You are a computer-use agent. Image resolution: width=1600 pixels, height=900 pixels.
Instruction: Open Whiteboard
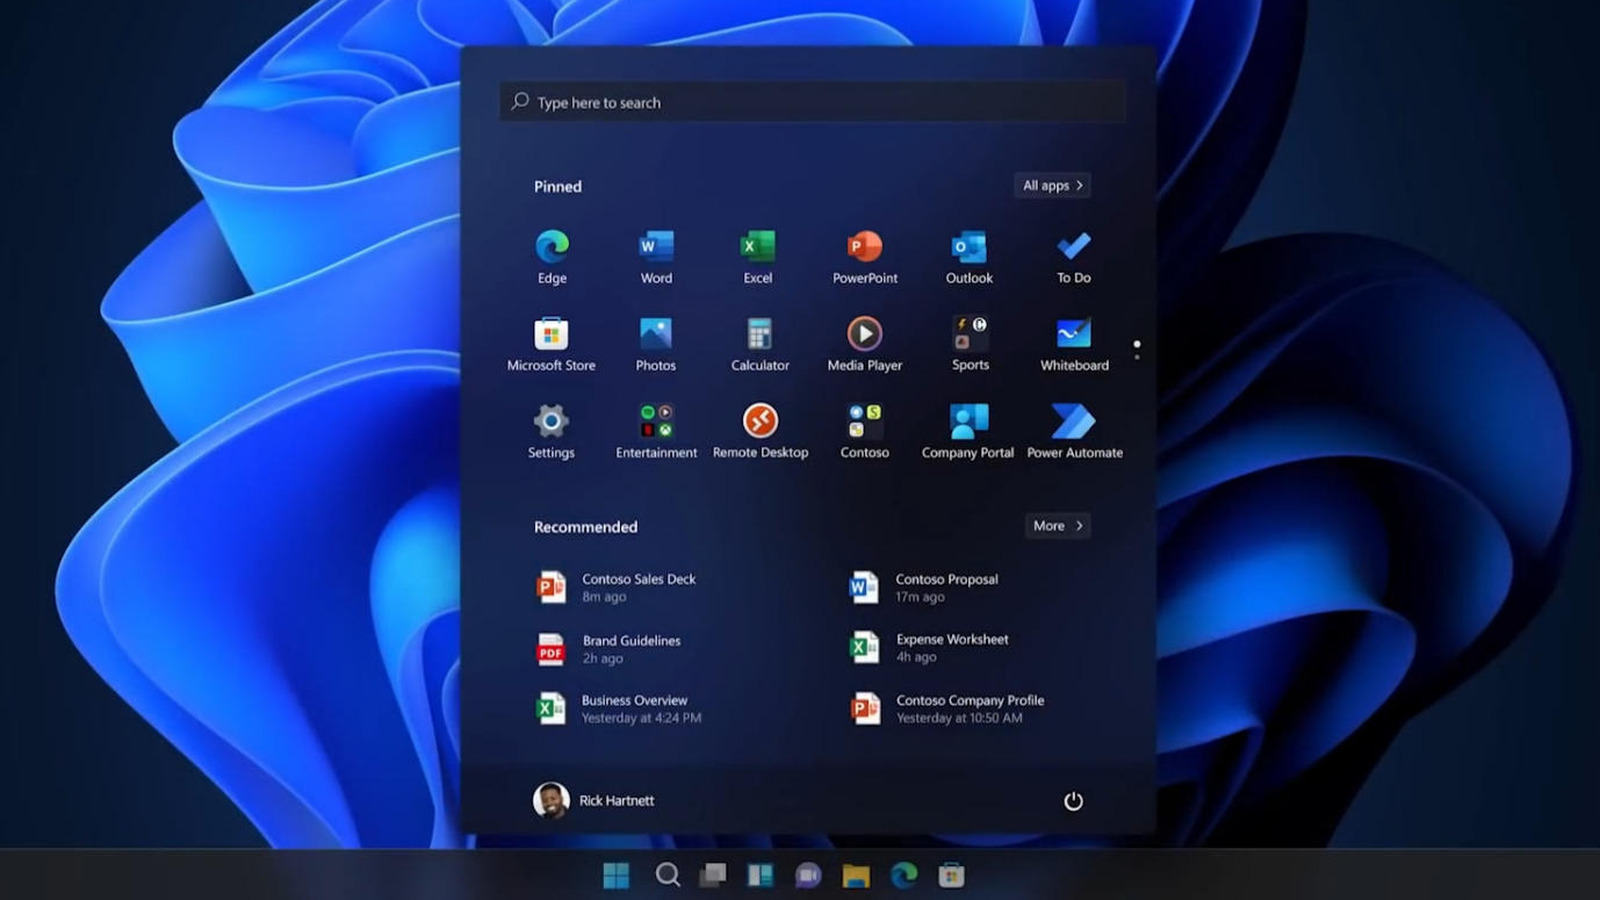[x=1072, y=335]
